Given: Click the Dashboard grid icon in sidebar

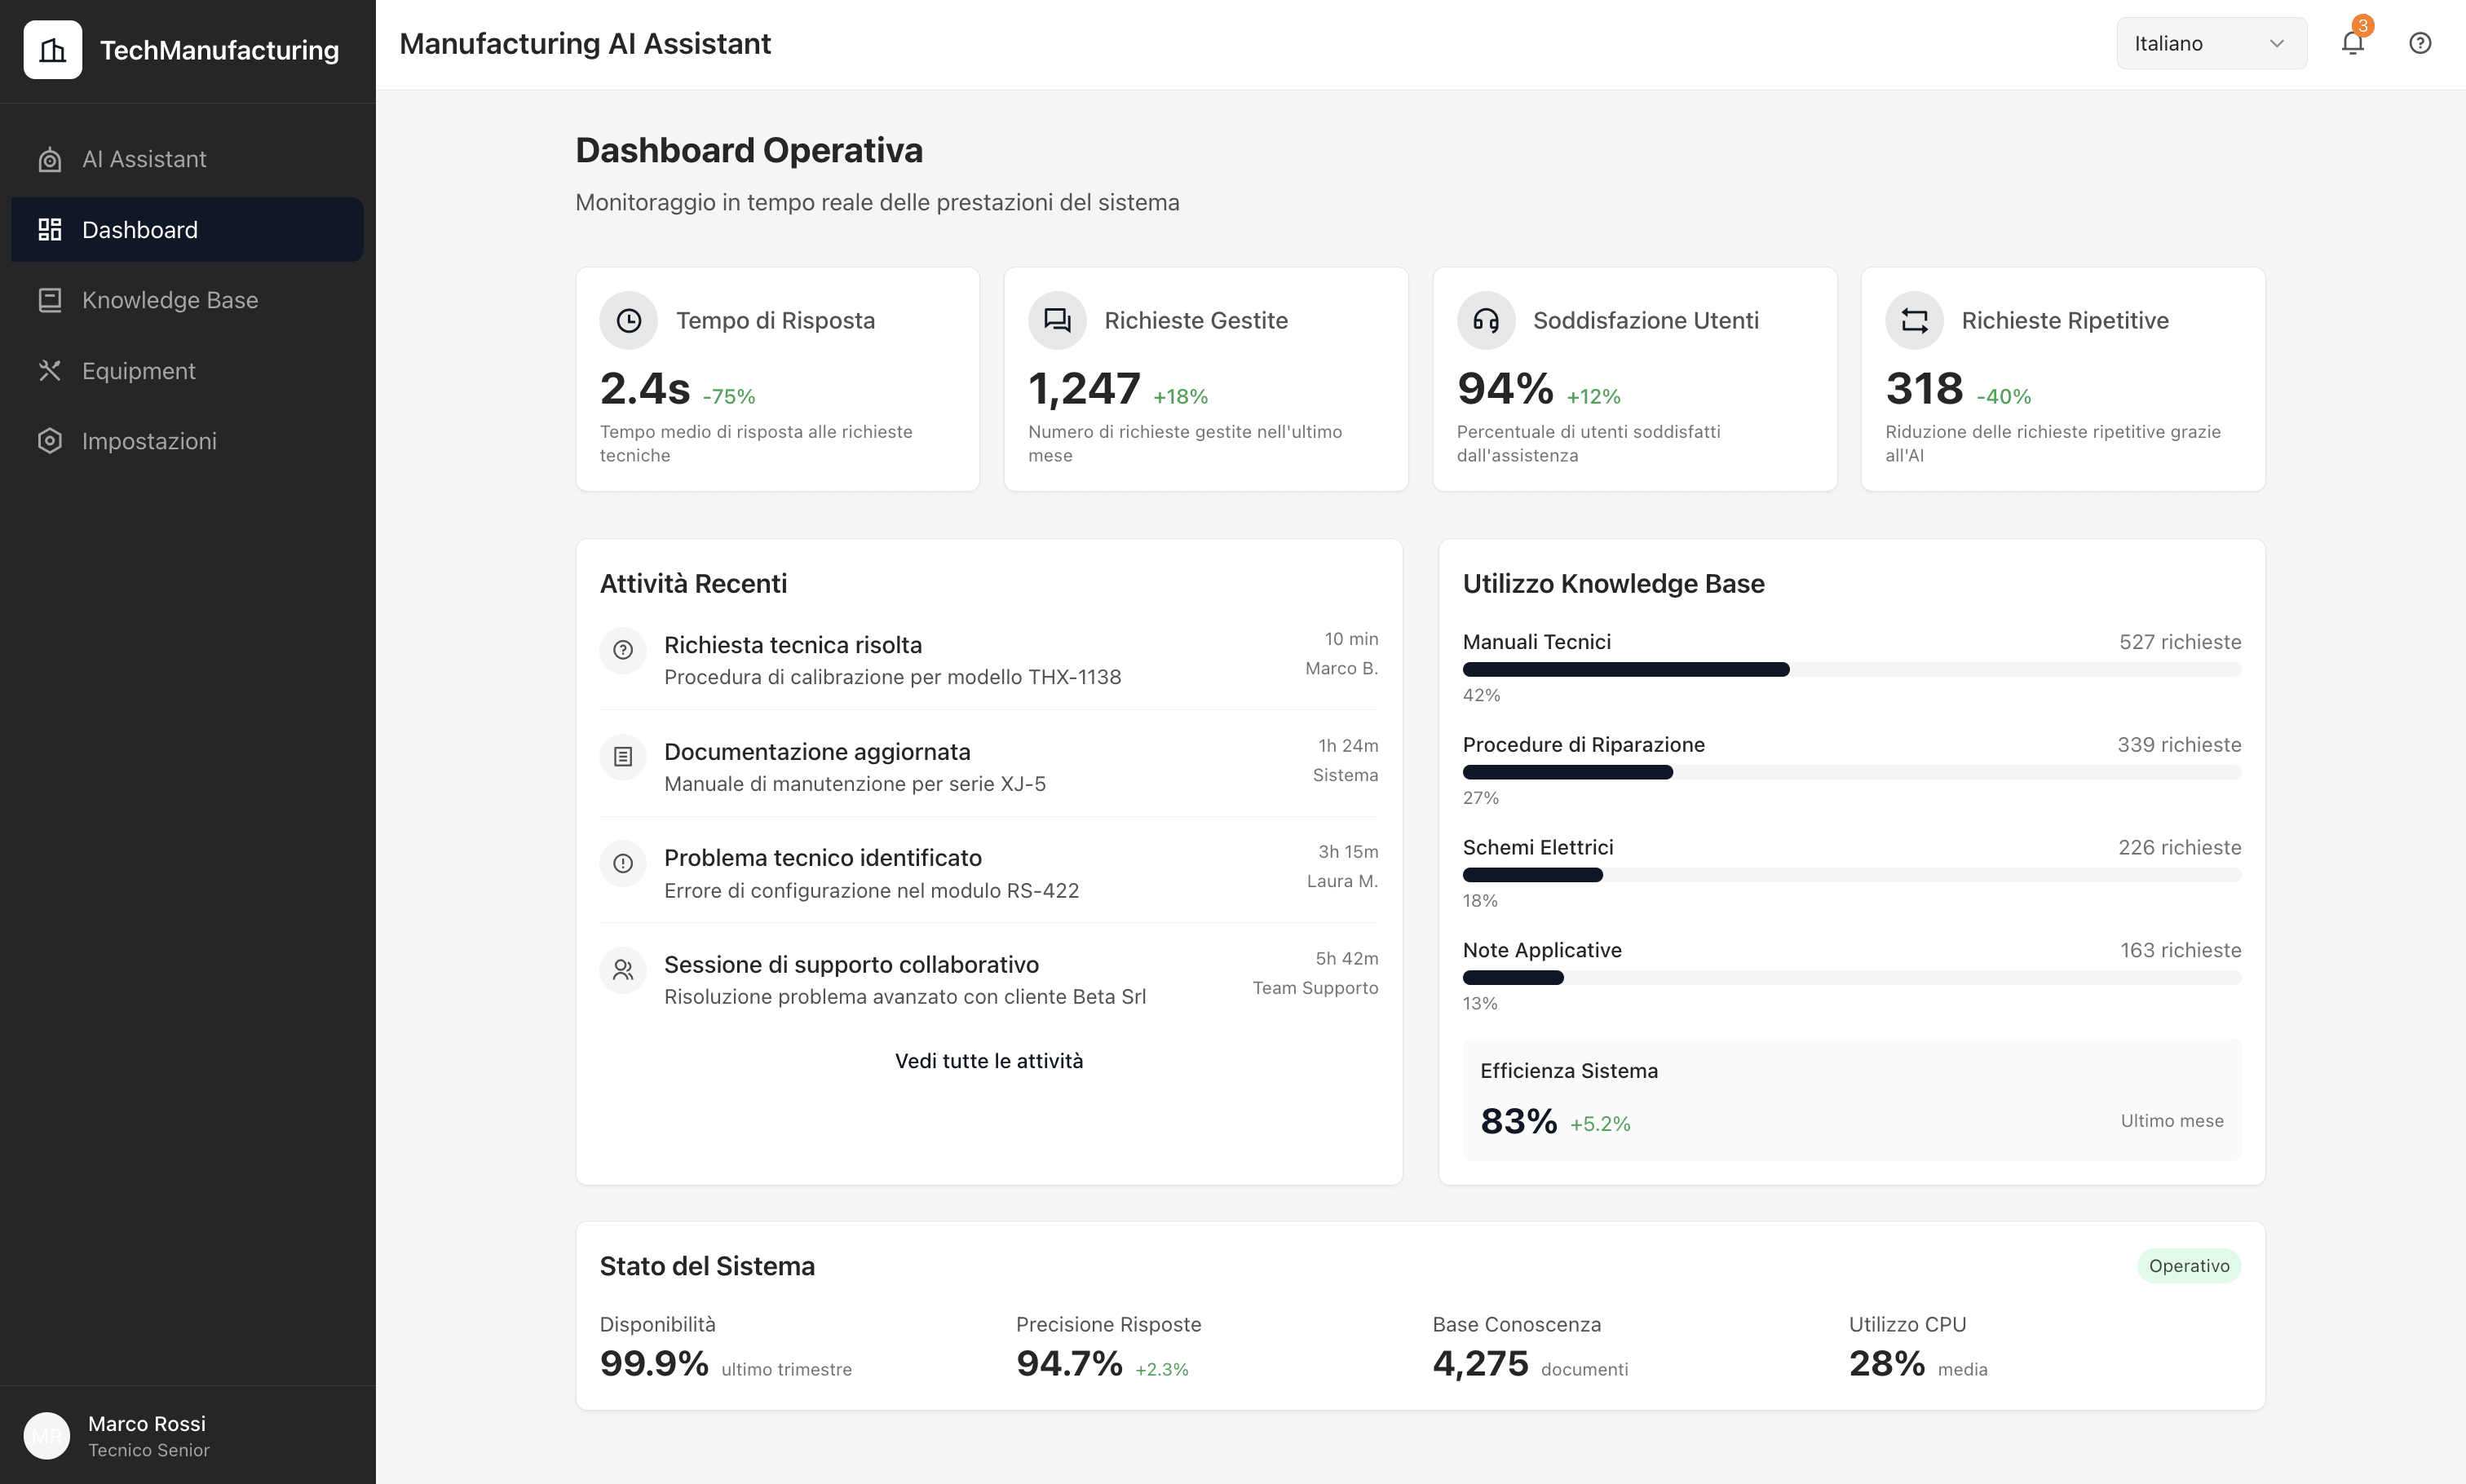Looking at the screenshot, I should tap(50, 230).
